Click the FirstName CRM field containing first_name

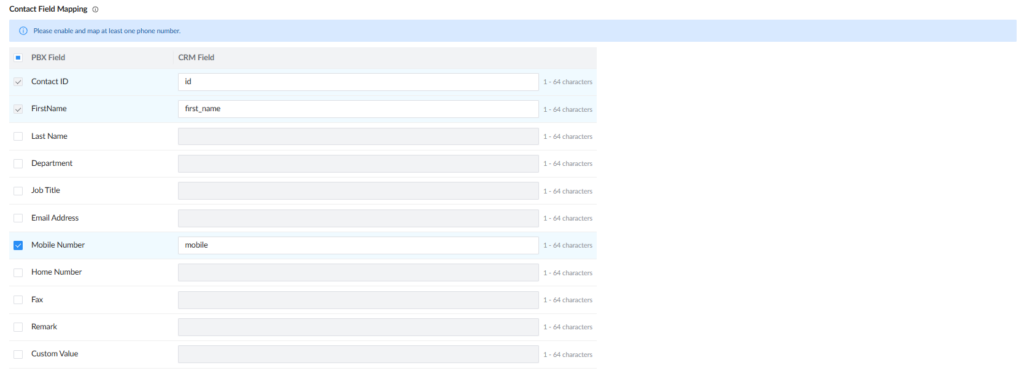pyautogui.click(x=358, y=109)
